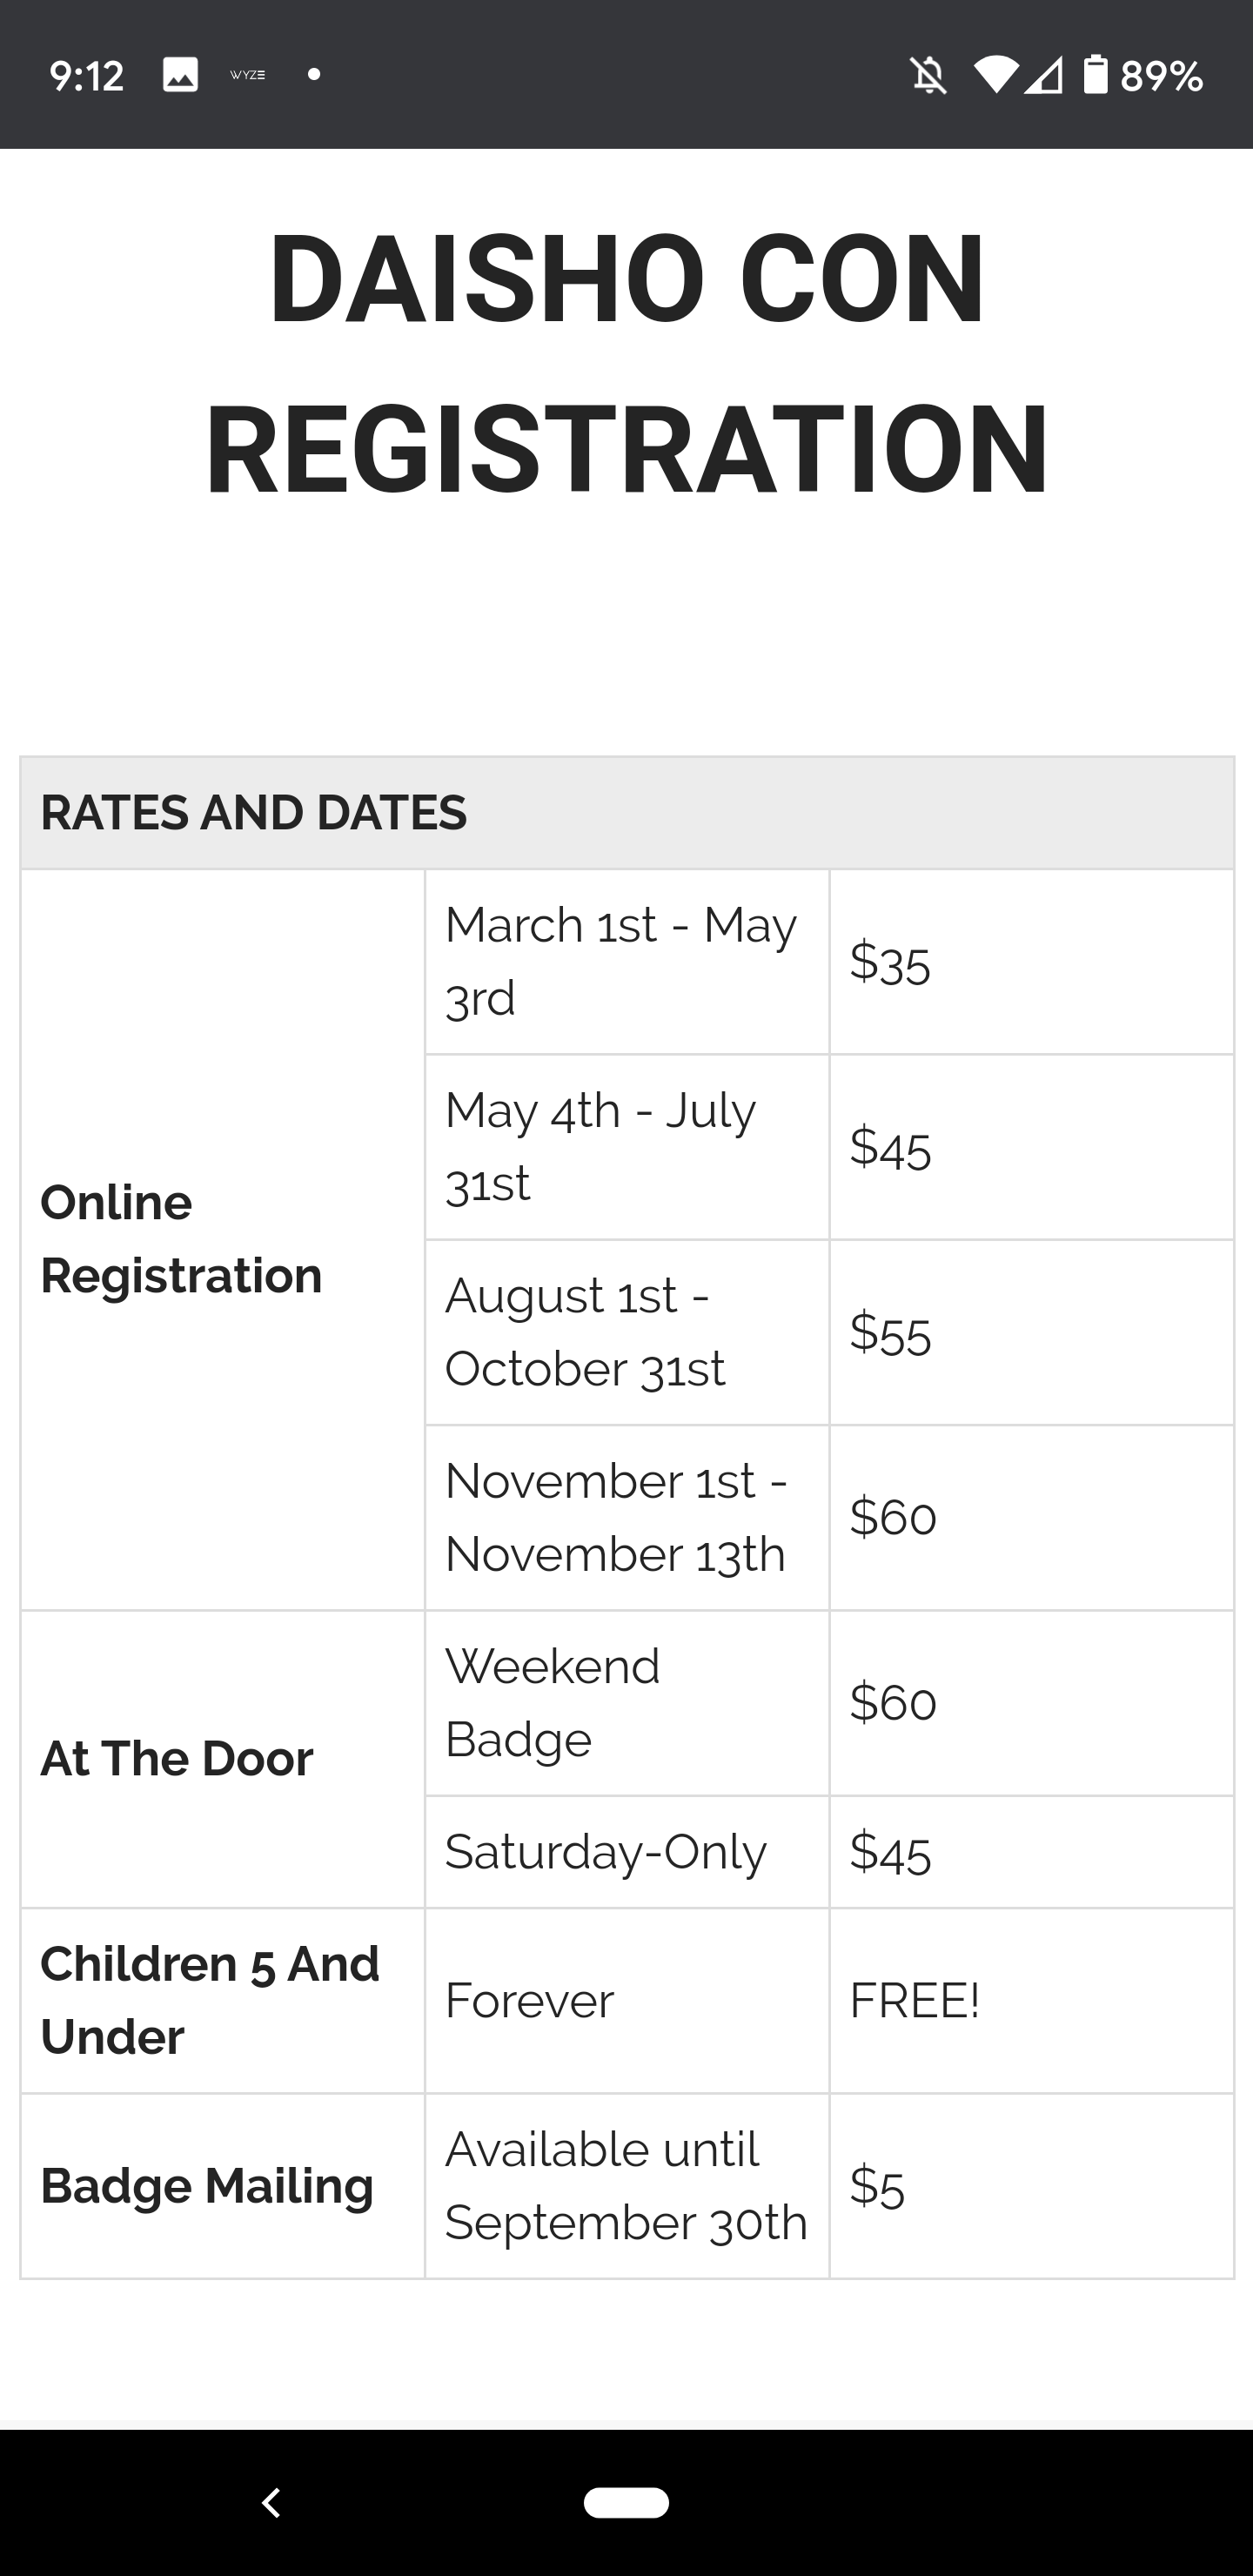This screenshot has height=2576, width=1253.
Task: Tap the muted bell icon in status bar
Action: pyautogui.click(x=928, y=75)
